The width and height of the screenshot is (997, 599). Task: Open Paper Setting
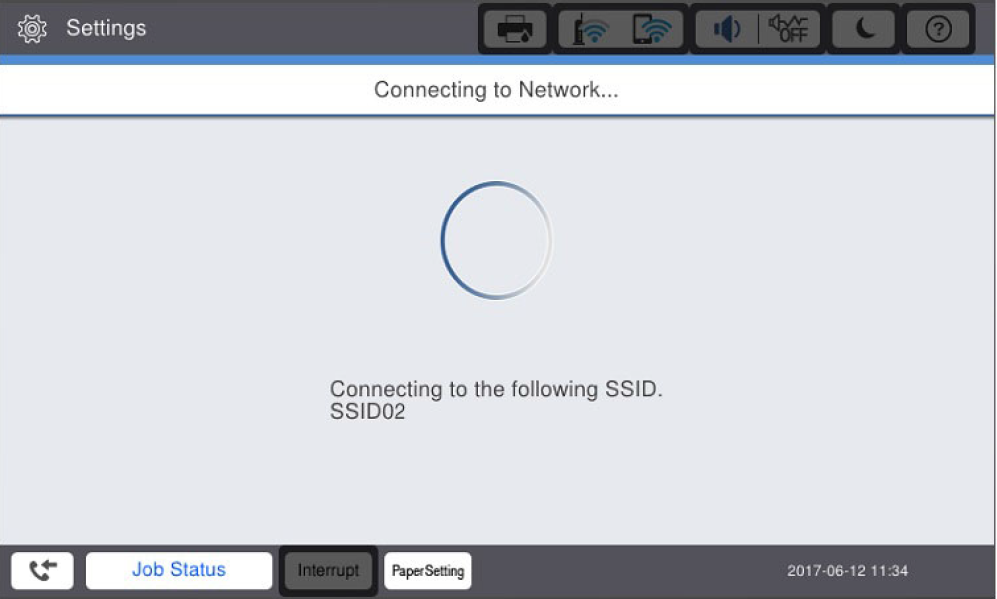click(427, 570)
